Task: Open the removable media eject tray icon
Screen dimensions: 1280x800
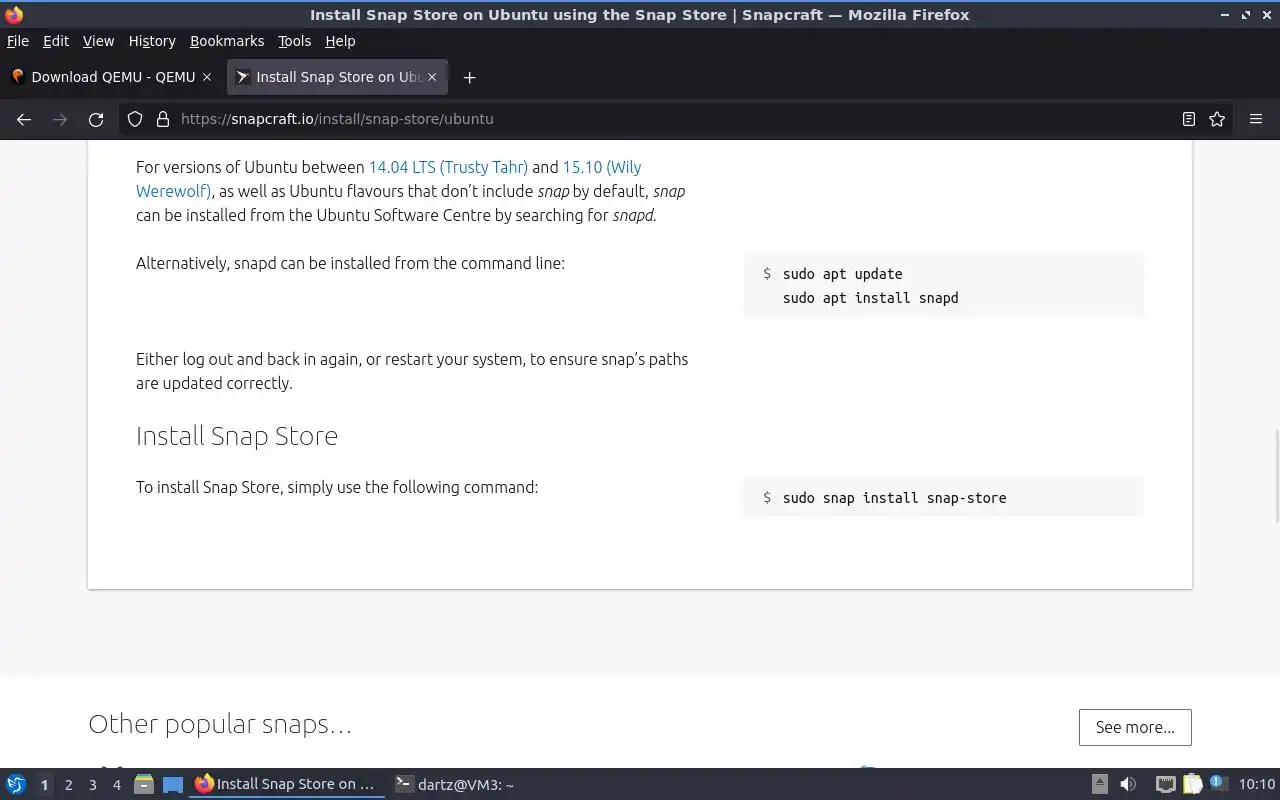Action: pyautogui.click(x=1099, y=785)
